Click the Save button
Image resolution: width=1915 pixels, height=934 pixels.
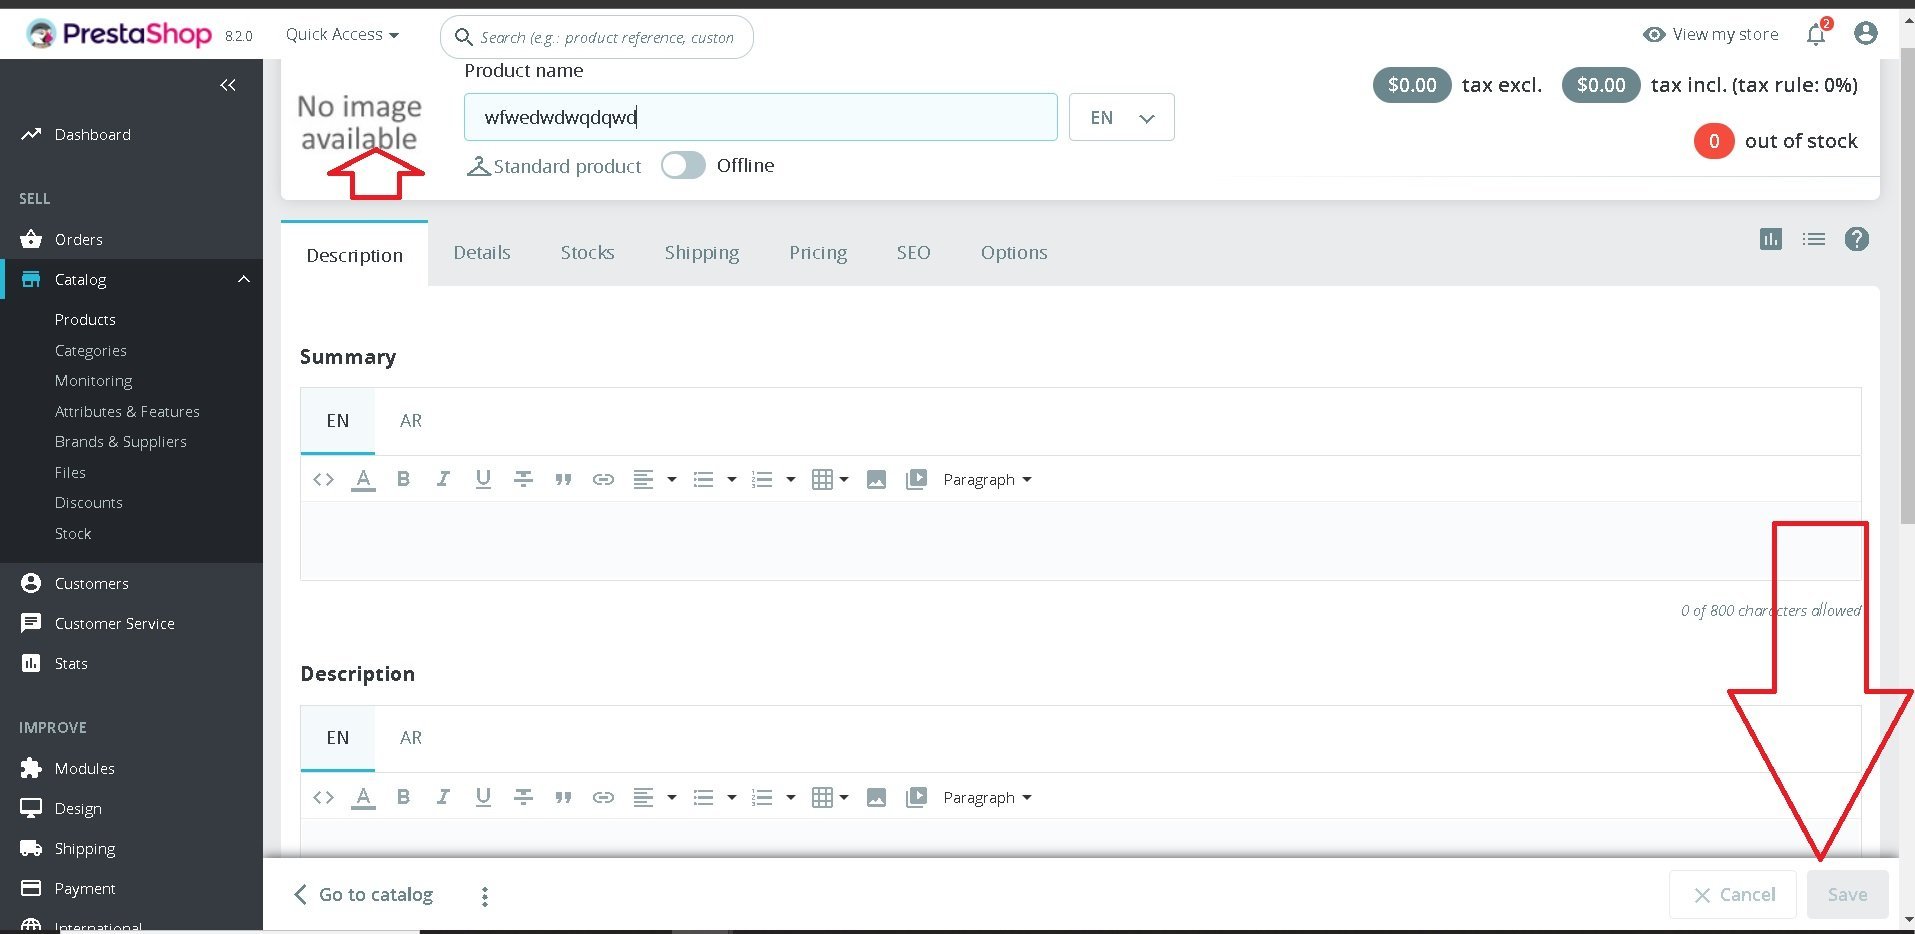click(1847, 894)
